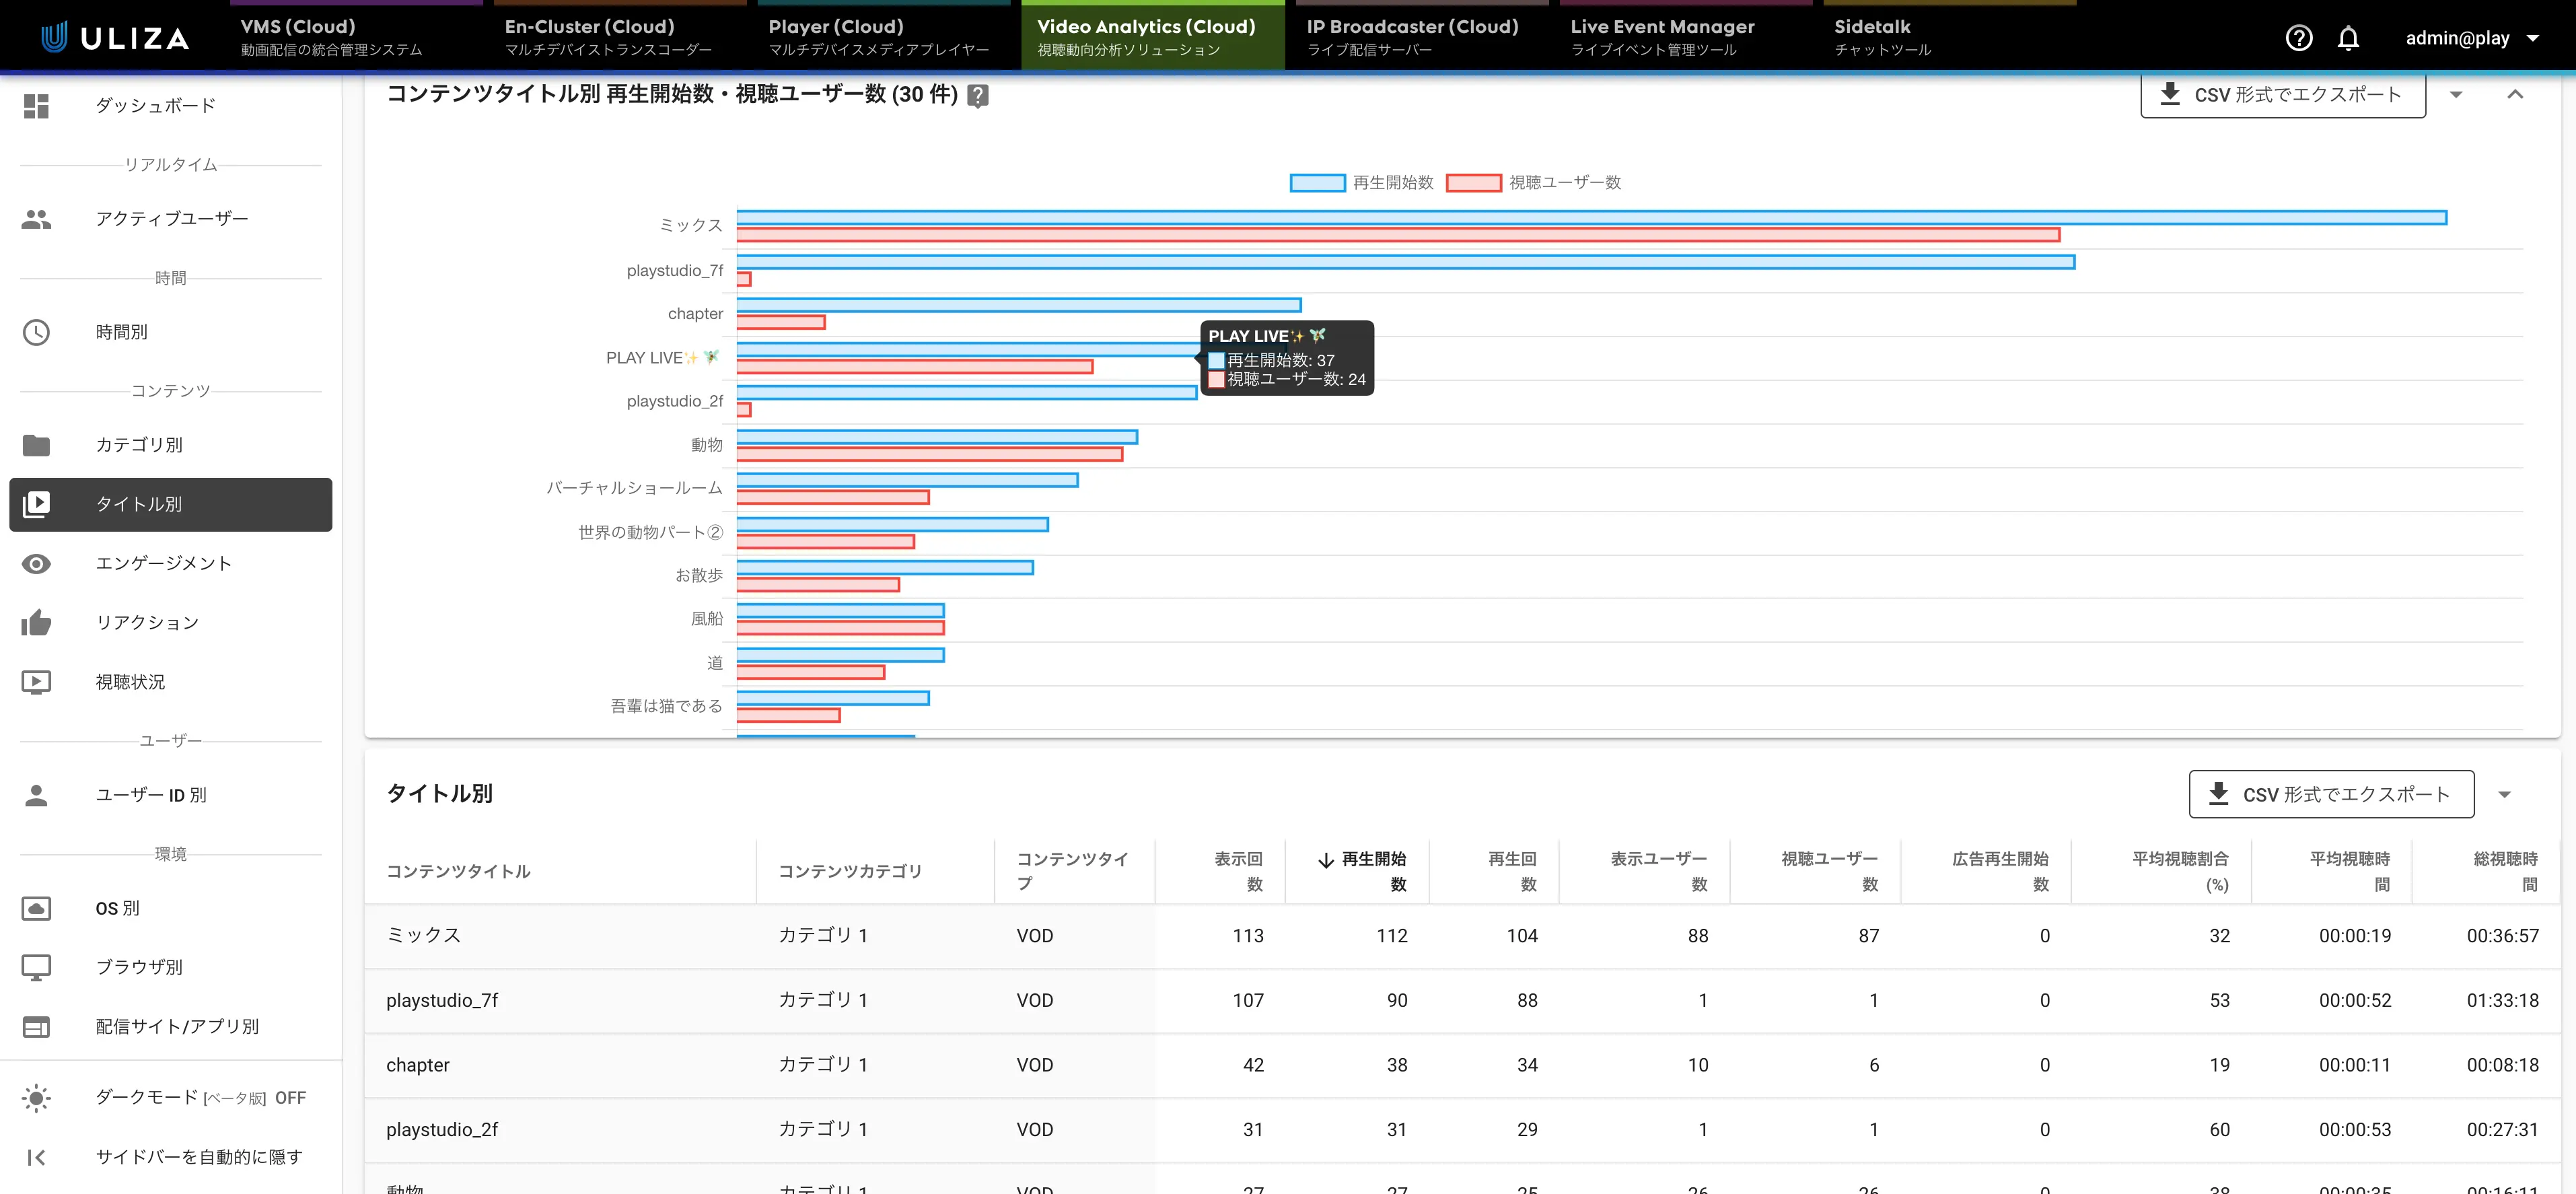2576x1194 pixels.
Task: Open アクティブユーザー in sidebar
Action: (x=171, y=219)
